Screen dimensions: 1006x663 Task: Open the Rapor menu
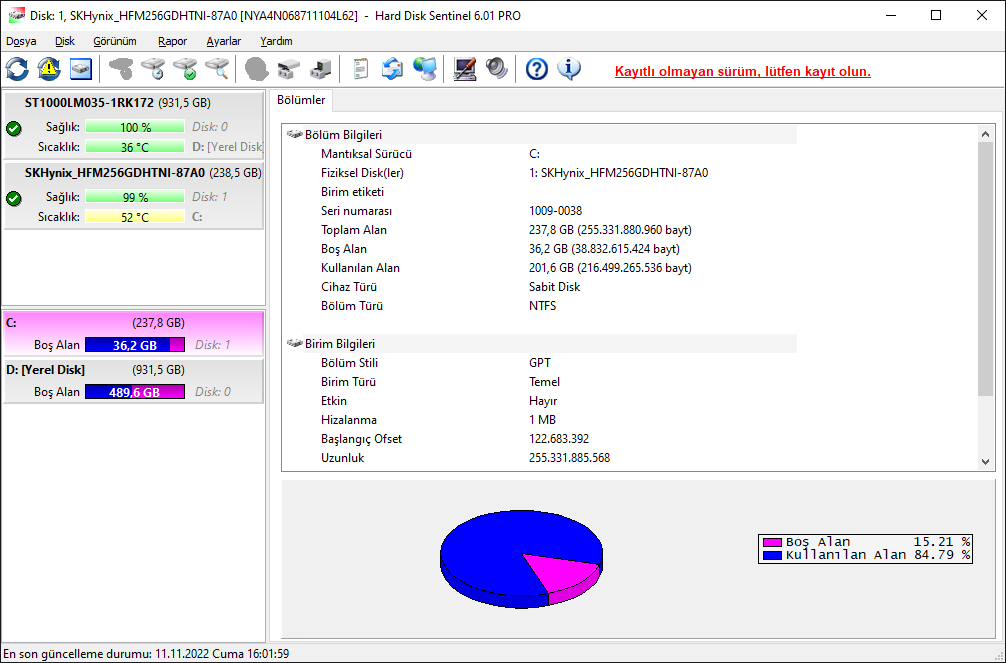click(173, 41)
